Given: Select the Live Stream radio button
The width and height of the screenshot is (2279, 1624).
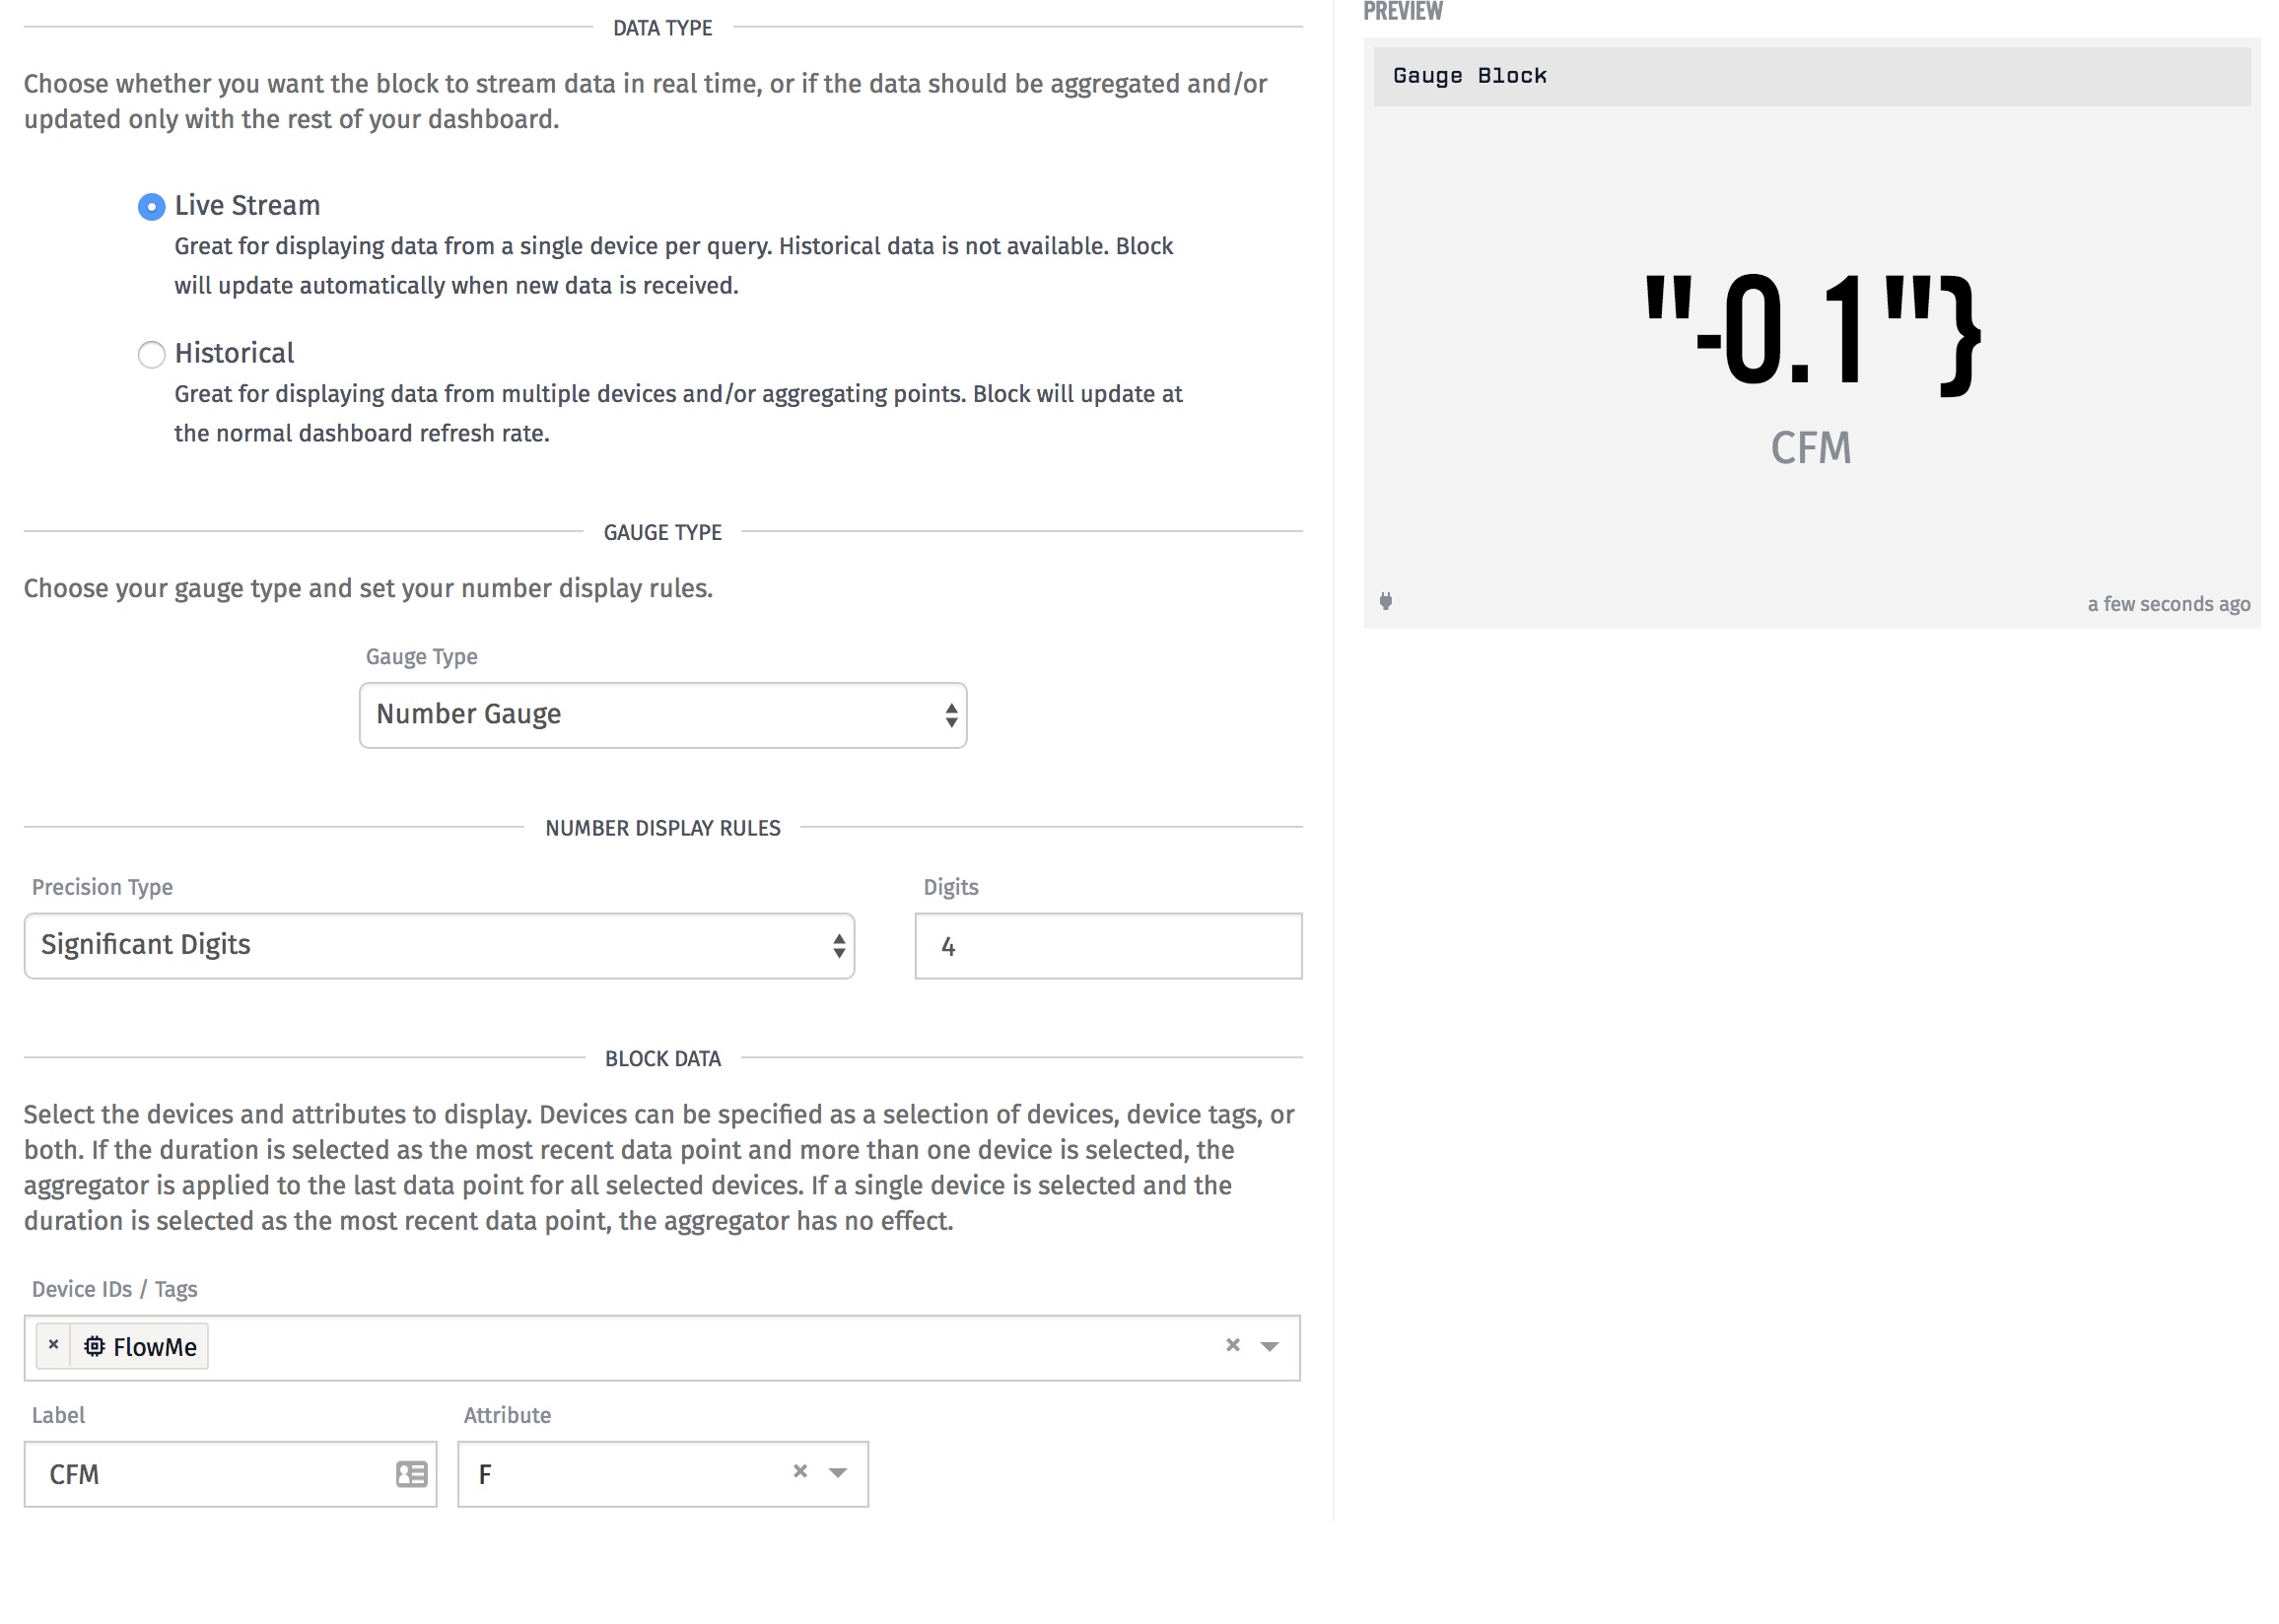Looking at the screenshot, I should 151,206.
